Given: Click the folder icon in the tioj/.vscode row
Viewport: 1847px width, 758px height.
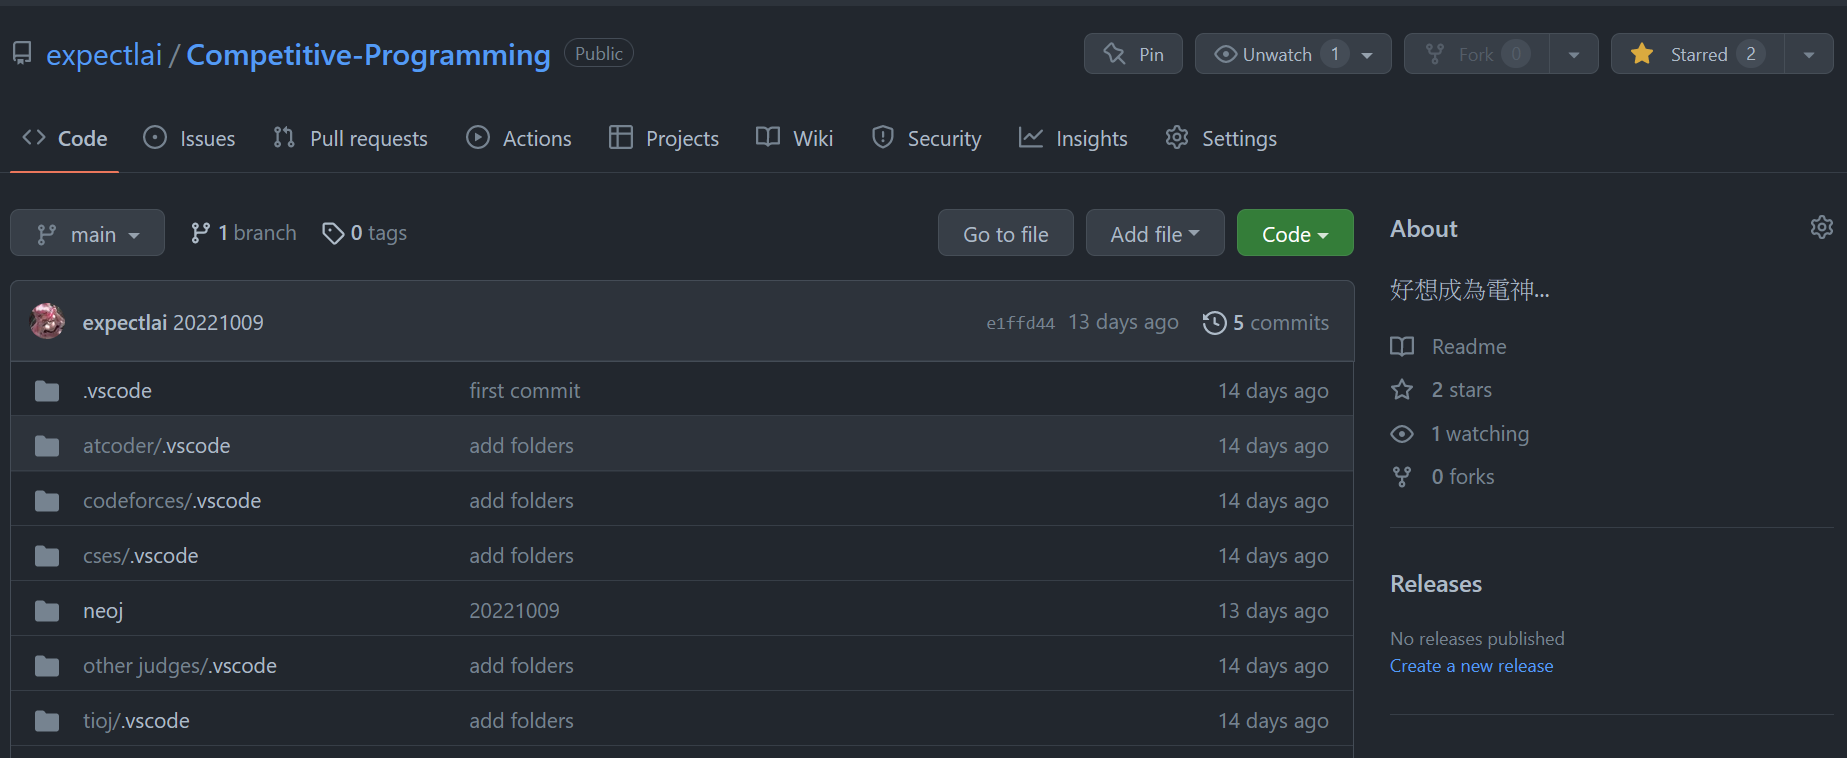Looking at the screenshot, I should tap(47, 721).
